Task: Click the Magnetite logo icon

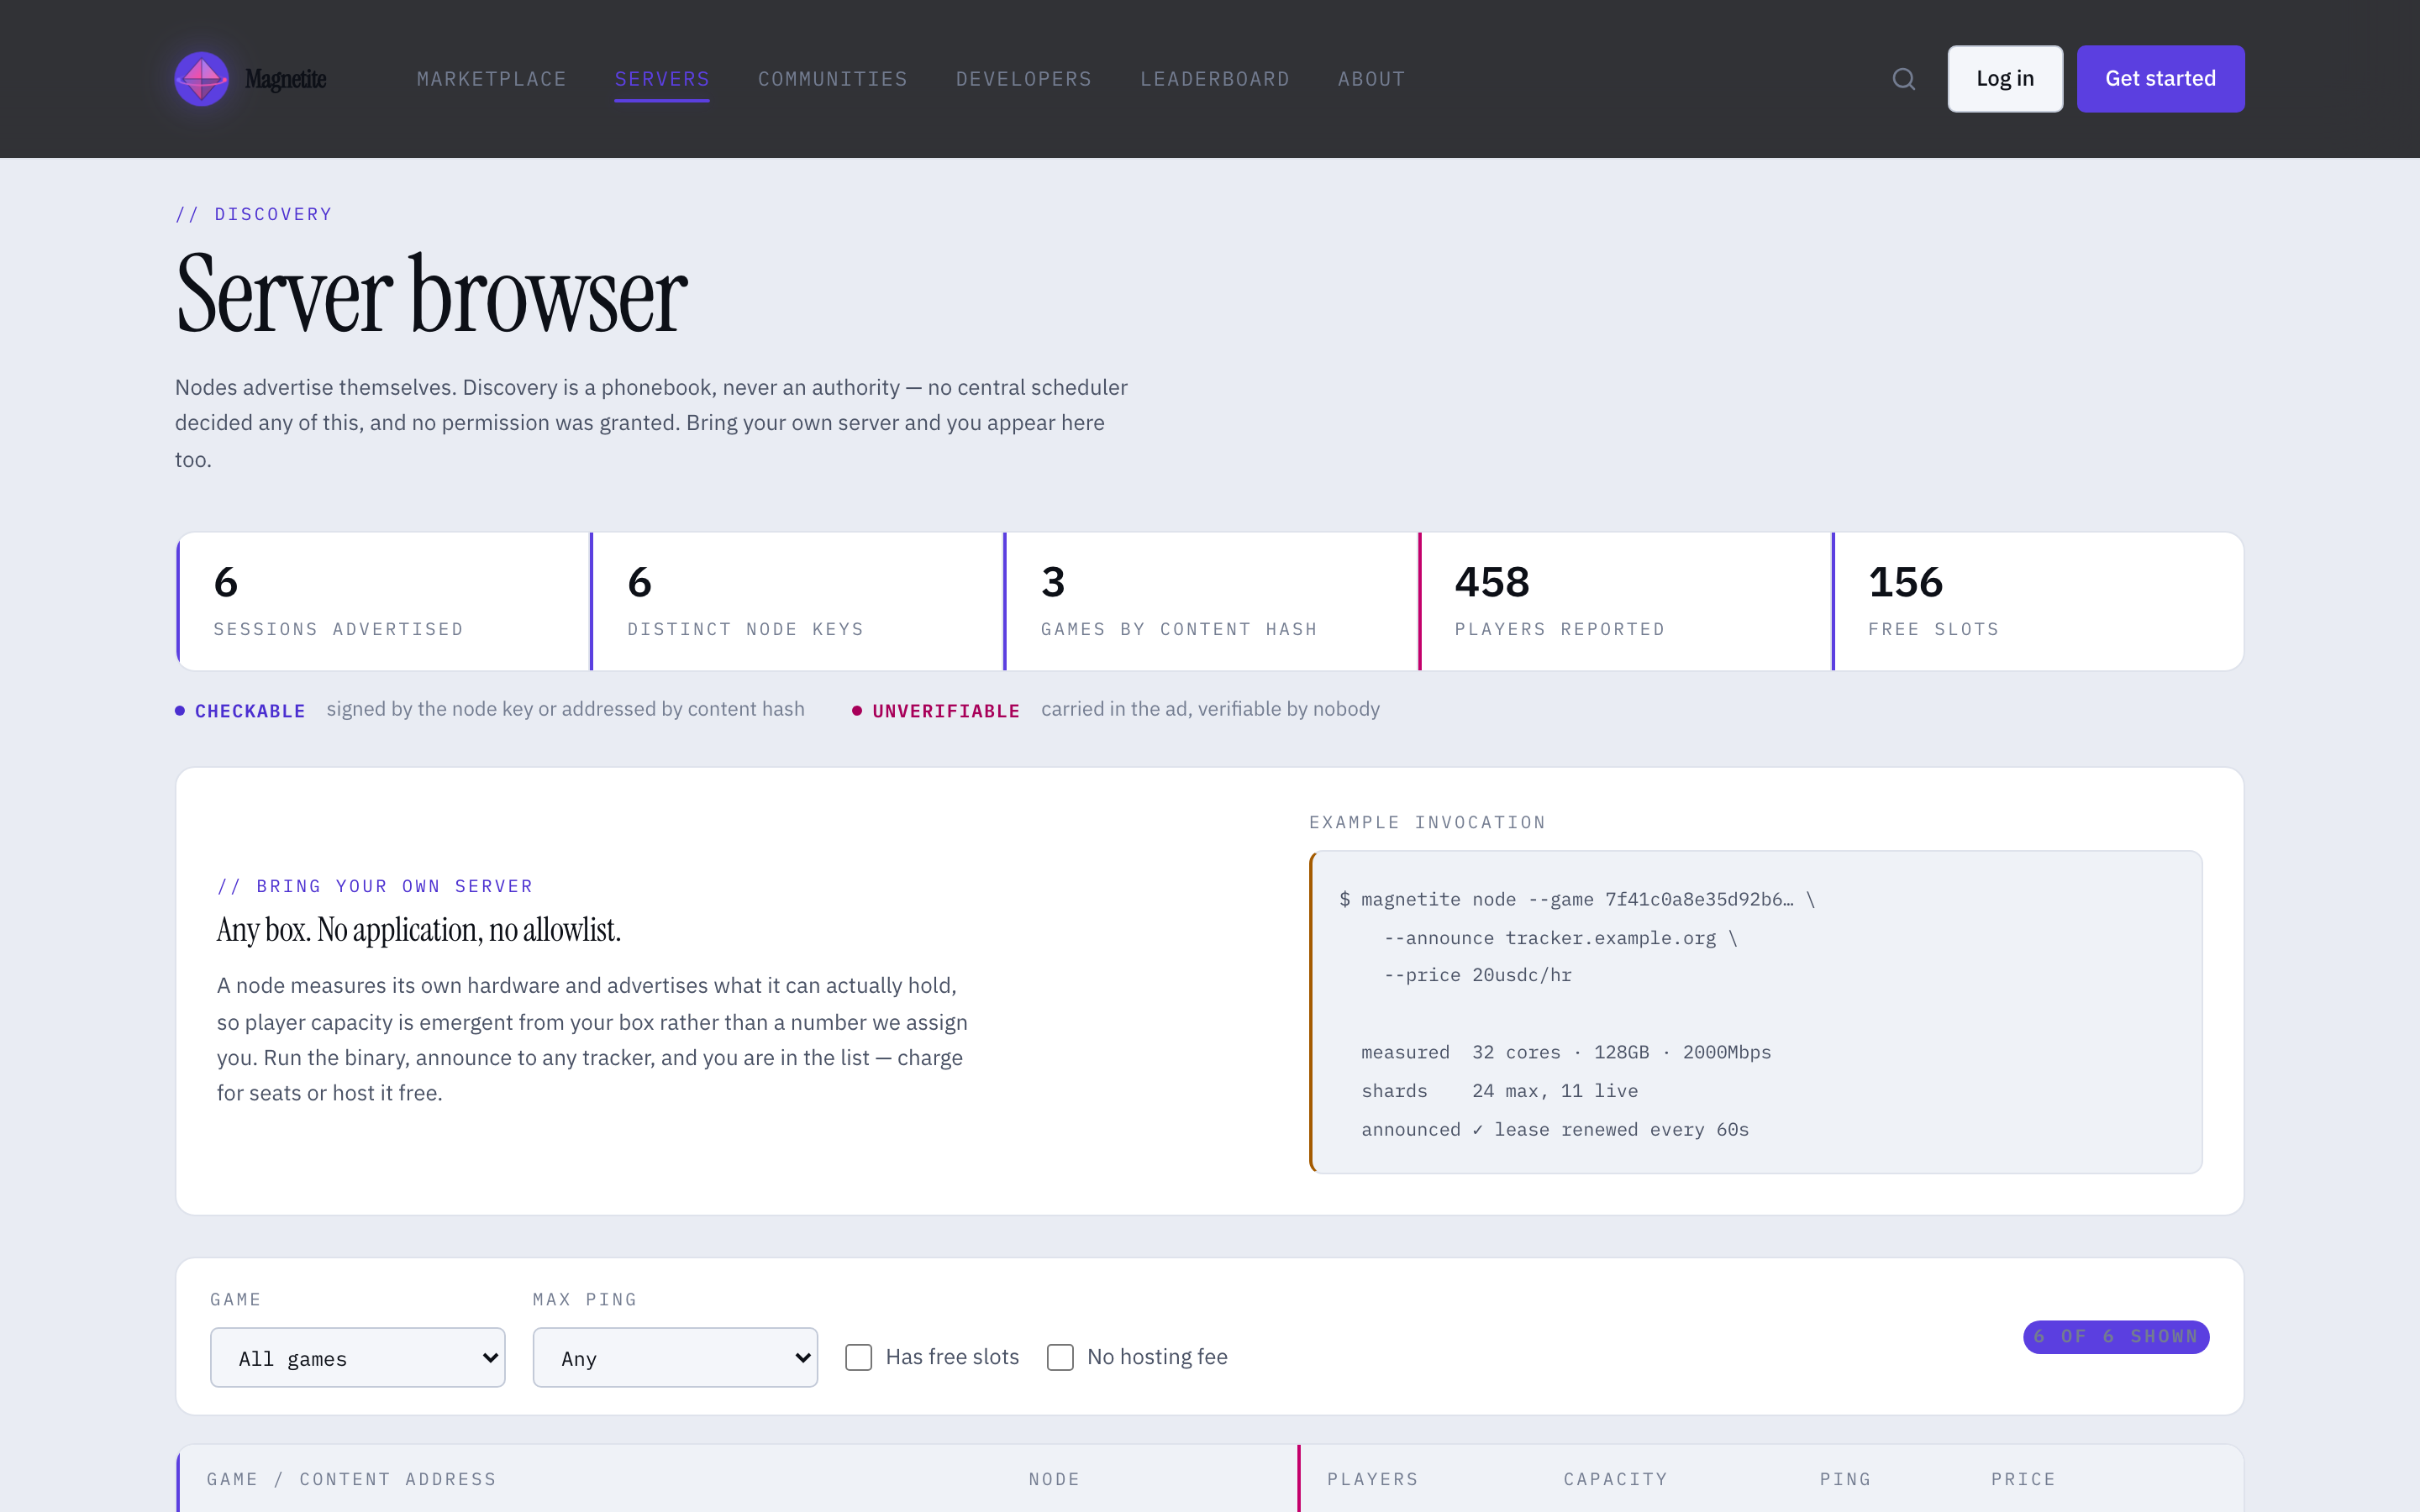Action: tap(202, 78)
